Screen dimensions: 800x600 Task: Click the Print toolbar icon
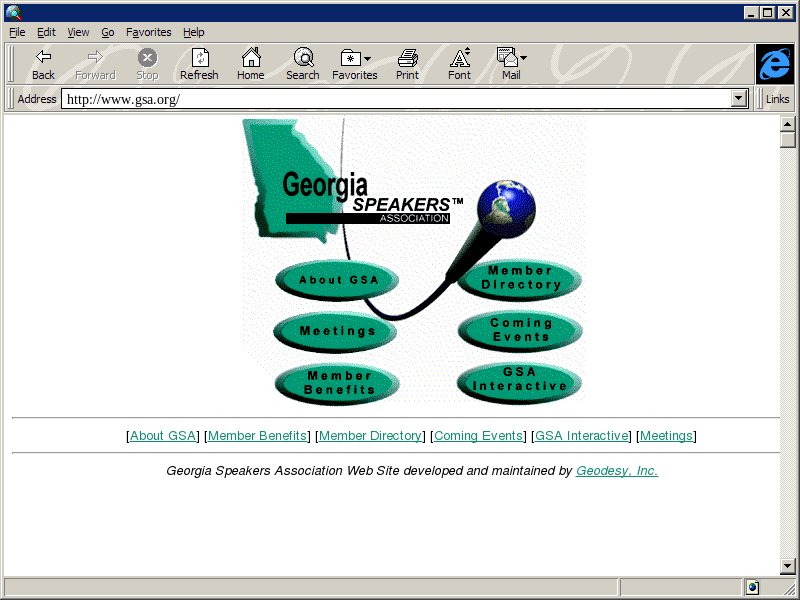(x=407, y=64)
